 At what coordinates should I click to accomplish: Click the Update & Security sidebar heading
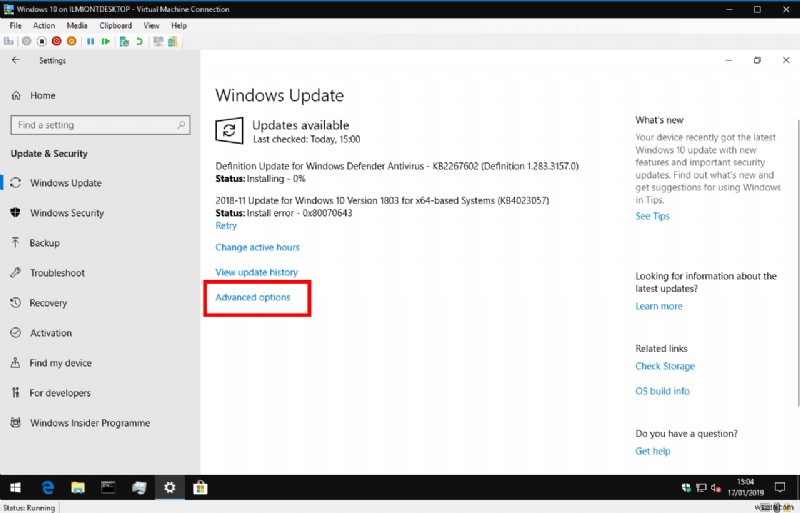(x=49, y=154)
